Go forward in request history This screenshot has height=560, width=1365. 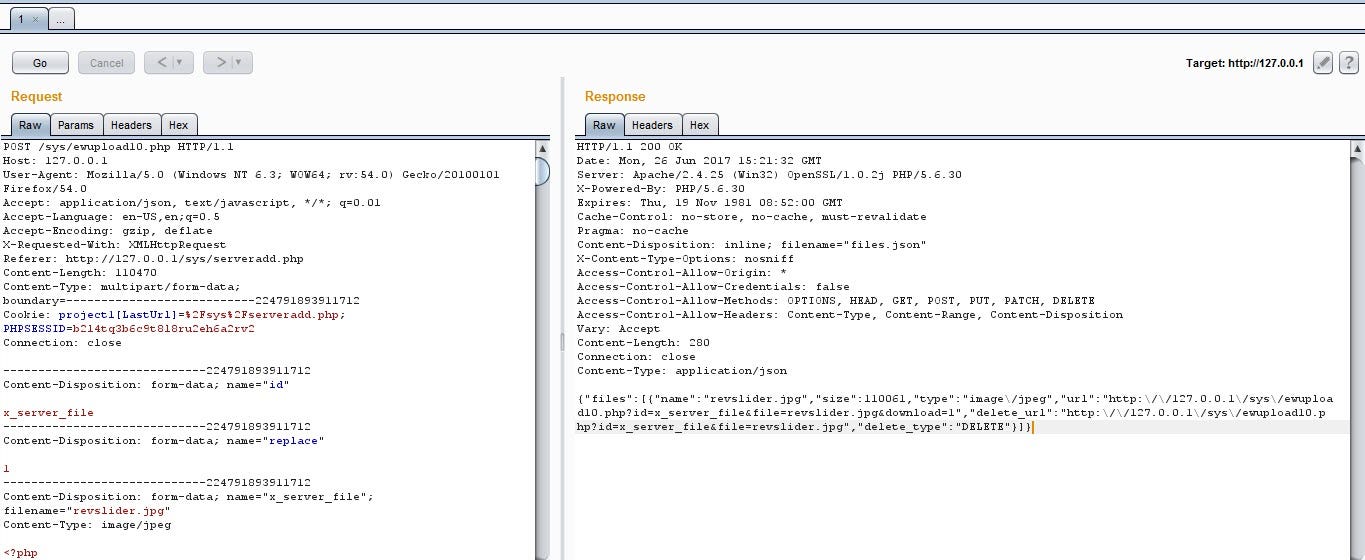click(221, 63)
